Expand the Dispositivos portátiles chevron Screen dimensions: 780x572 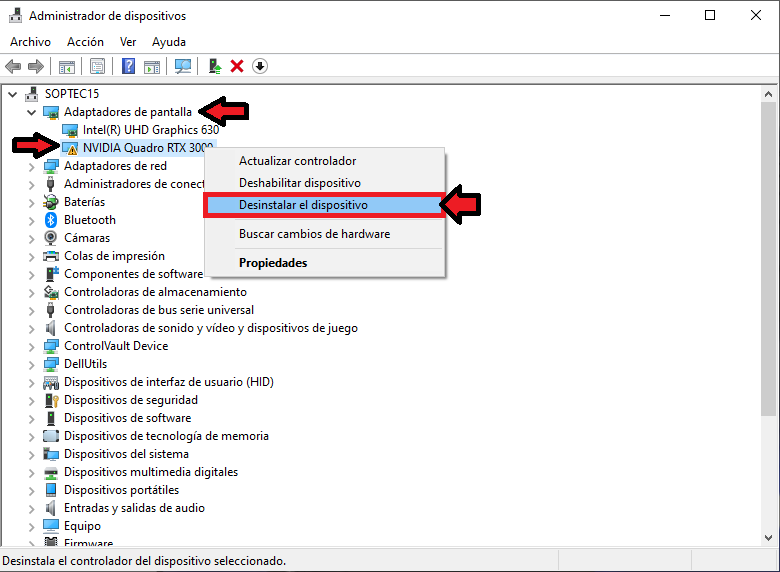click(32, 490)
